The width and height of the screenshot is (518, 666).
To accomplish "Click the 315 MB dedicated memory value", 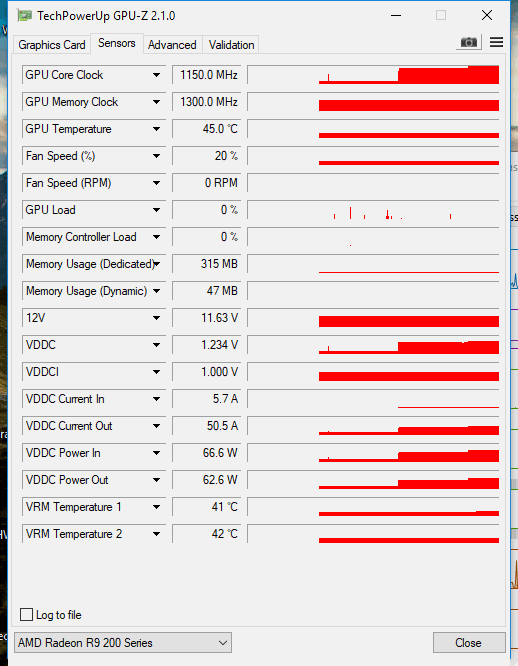I will [x=207, y=264].
